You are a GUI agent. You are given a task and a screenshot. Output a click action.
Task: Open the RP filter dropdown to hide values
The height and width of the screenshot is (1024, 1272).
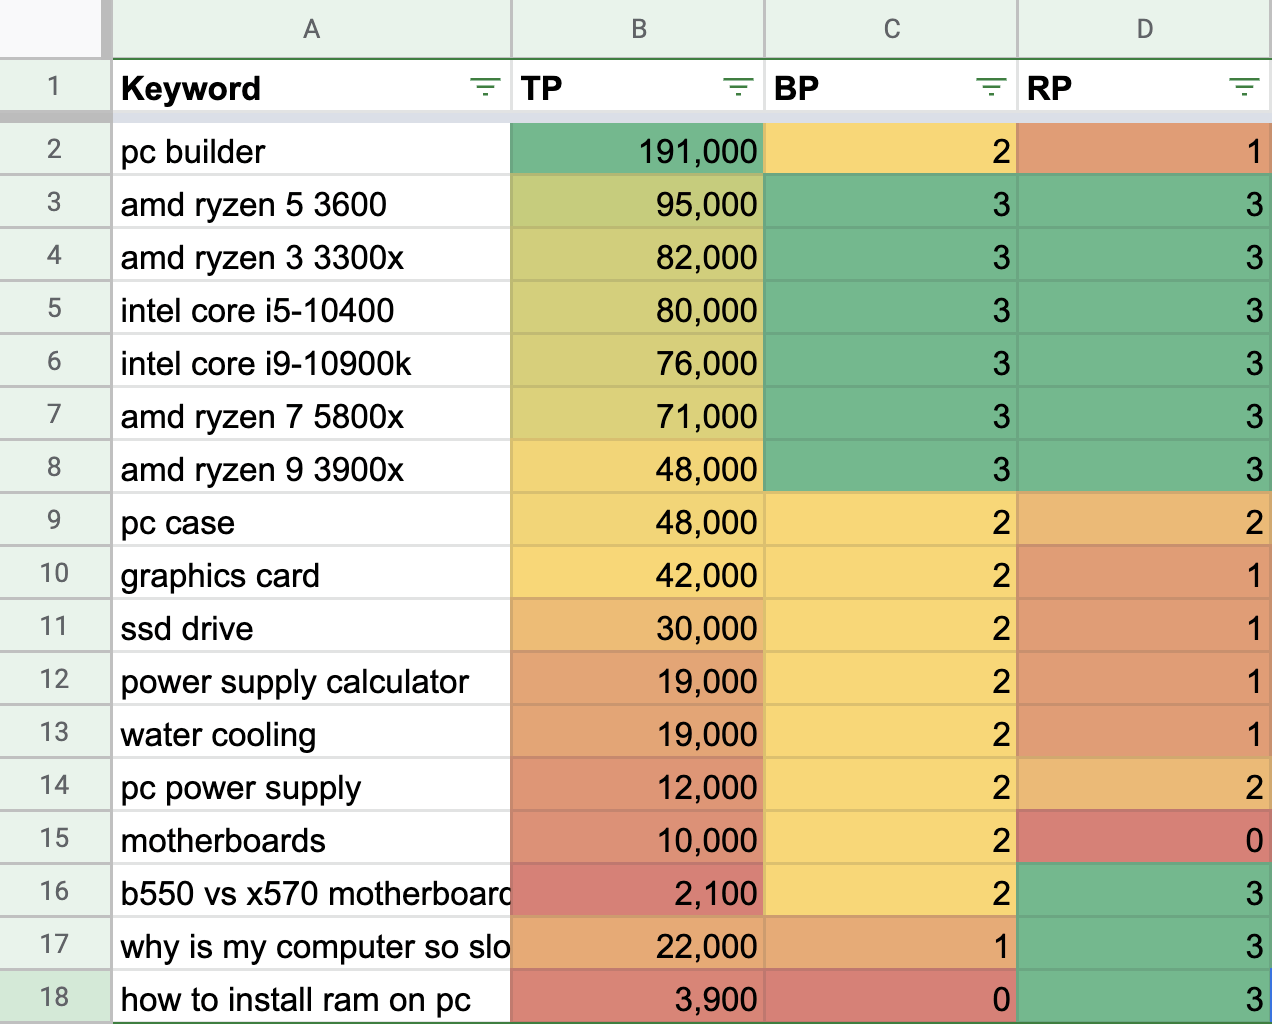1243,87
